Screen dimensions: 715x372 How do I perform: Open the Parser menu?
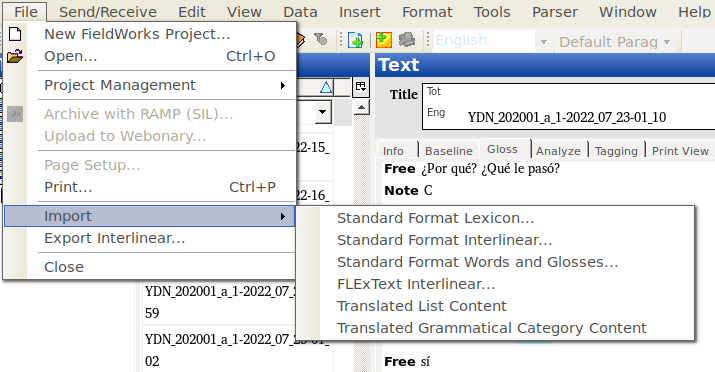555,12
